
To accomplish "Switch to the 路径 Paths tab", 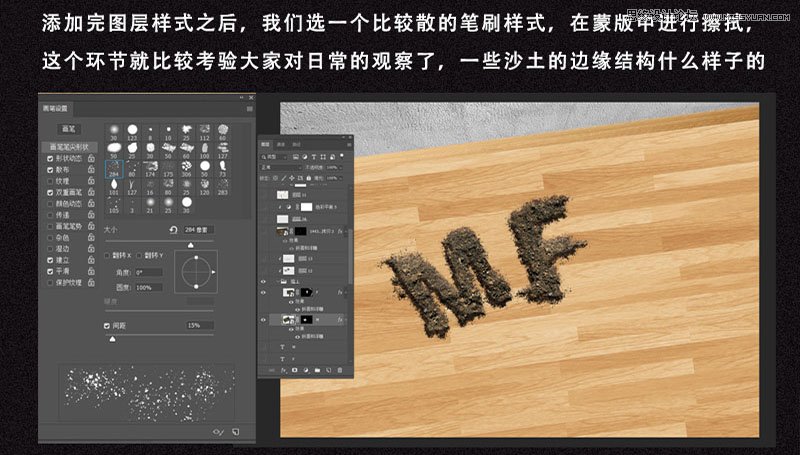I will coord(296,144).
